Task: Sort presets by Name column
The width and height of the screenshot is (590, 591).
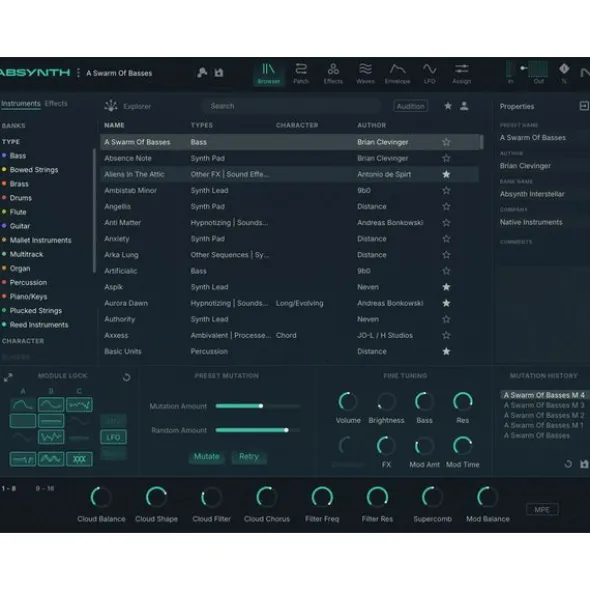Action: pos(114,125)
